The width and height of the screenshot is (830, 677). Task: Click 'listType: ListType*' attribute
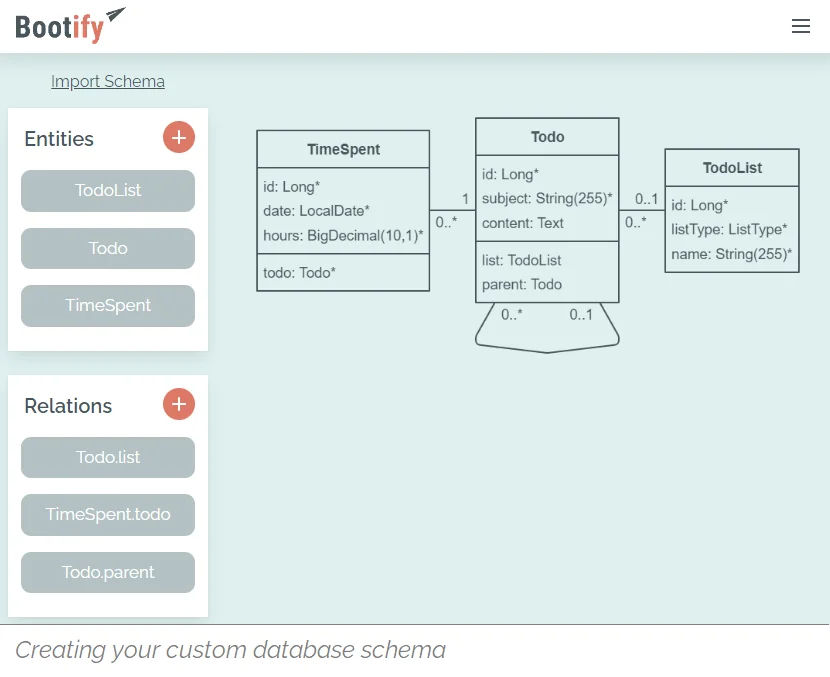tap(729, 229)
